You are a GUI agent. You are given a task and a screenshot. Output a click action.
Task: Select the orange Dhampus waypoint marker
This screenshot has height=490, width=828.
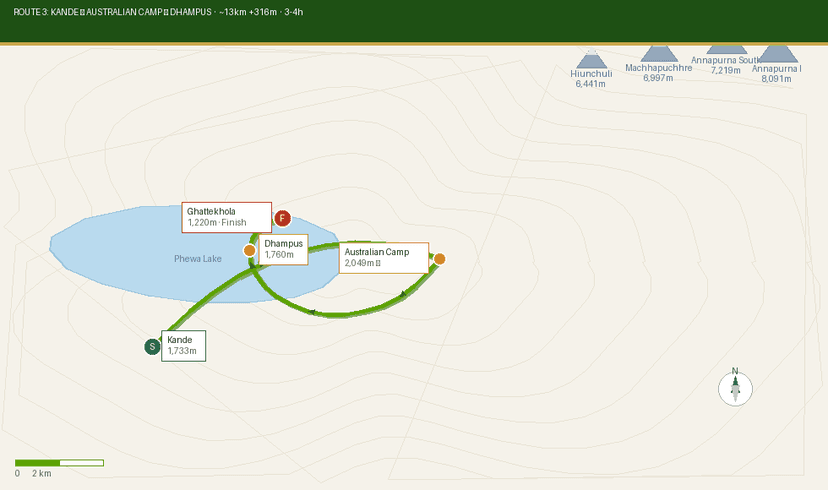(250, 250)
